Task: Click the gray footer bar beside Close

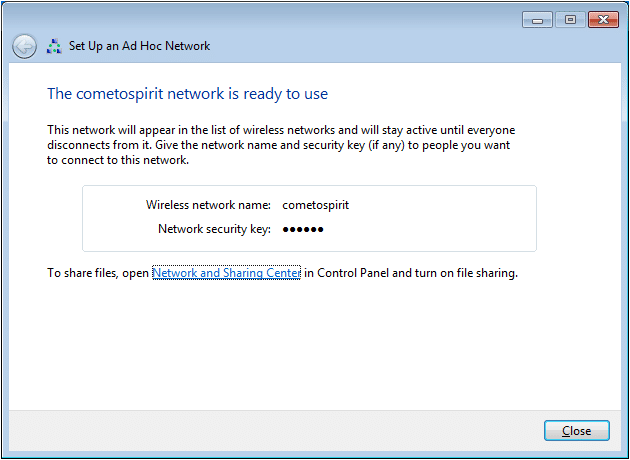Action: (x=273, y=431)
